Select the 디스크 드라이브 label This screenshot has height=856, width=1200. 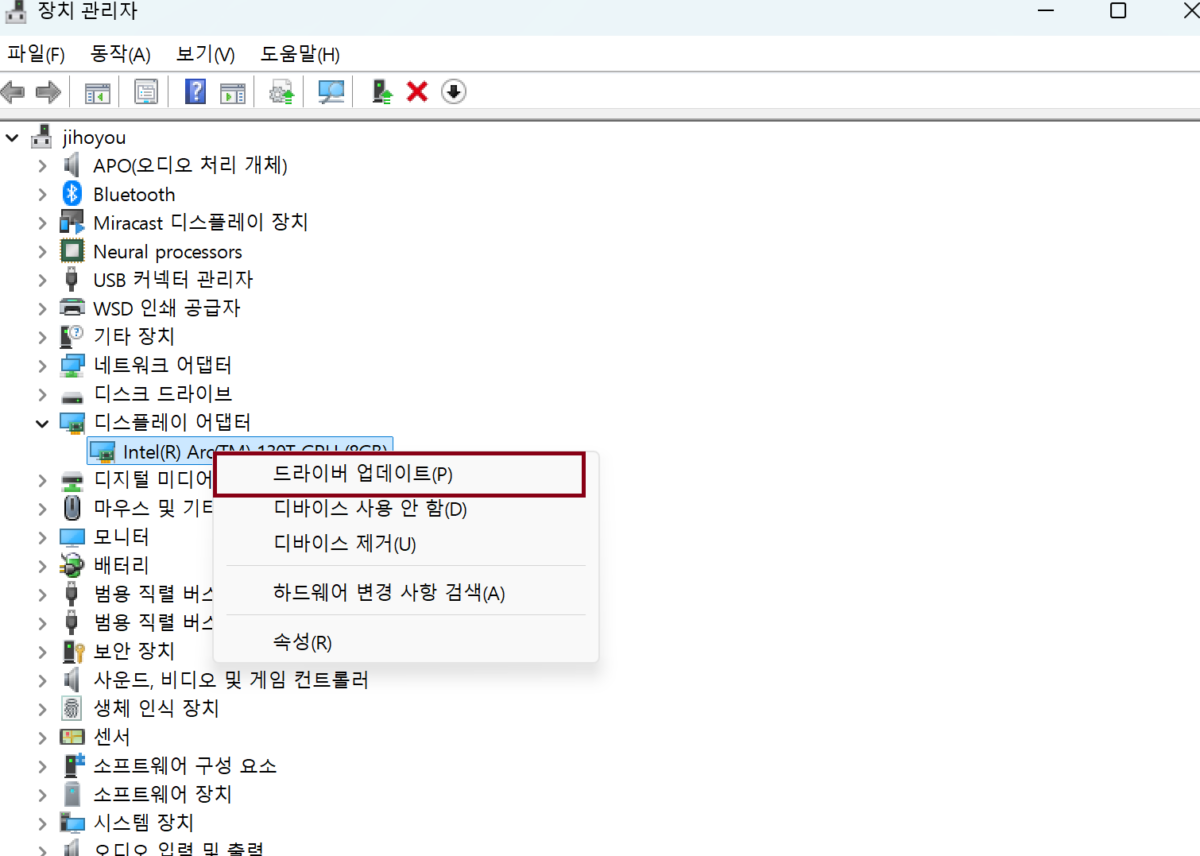(x=162, y=394)
